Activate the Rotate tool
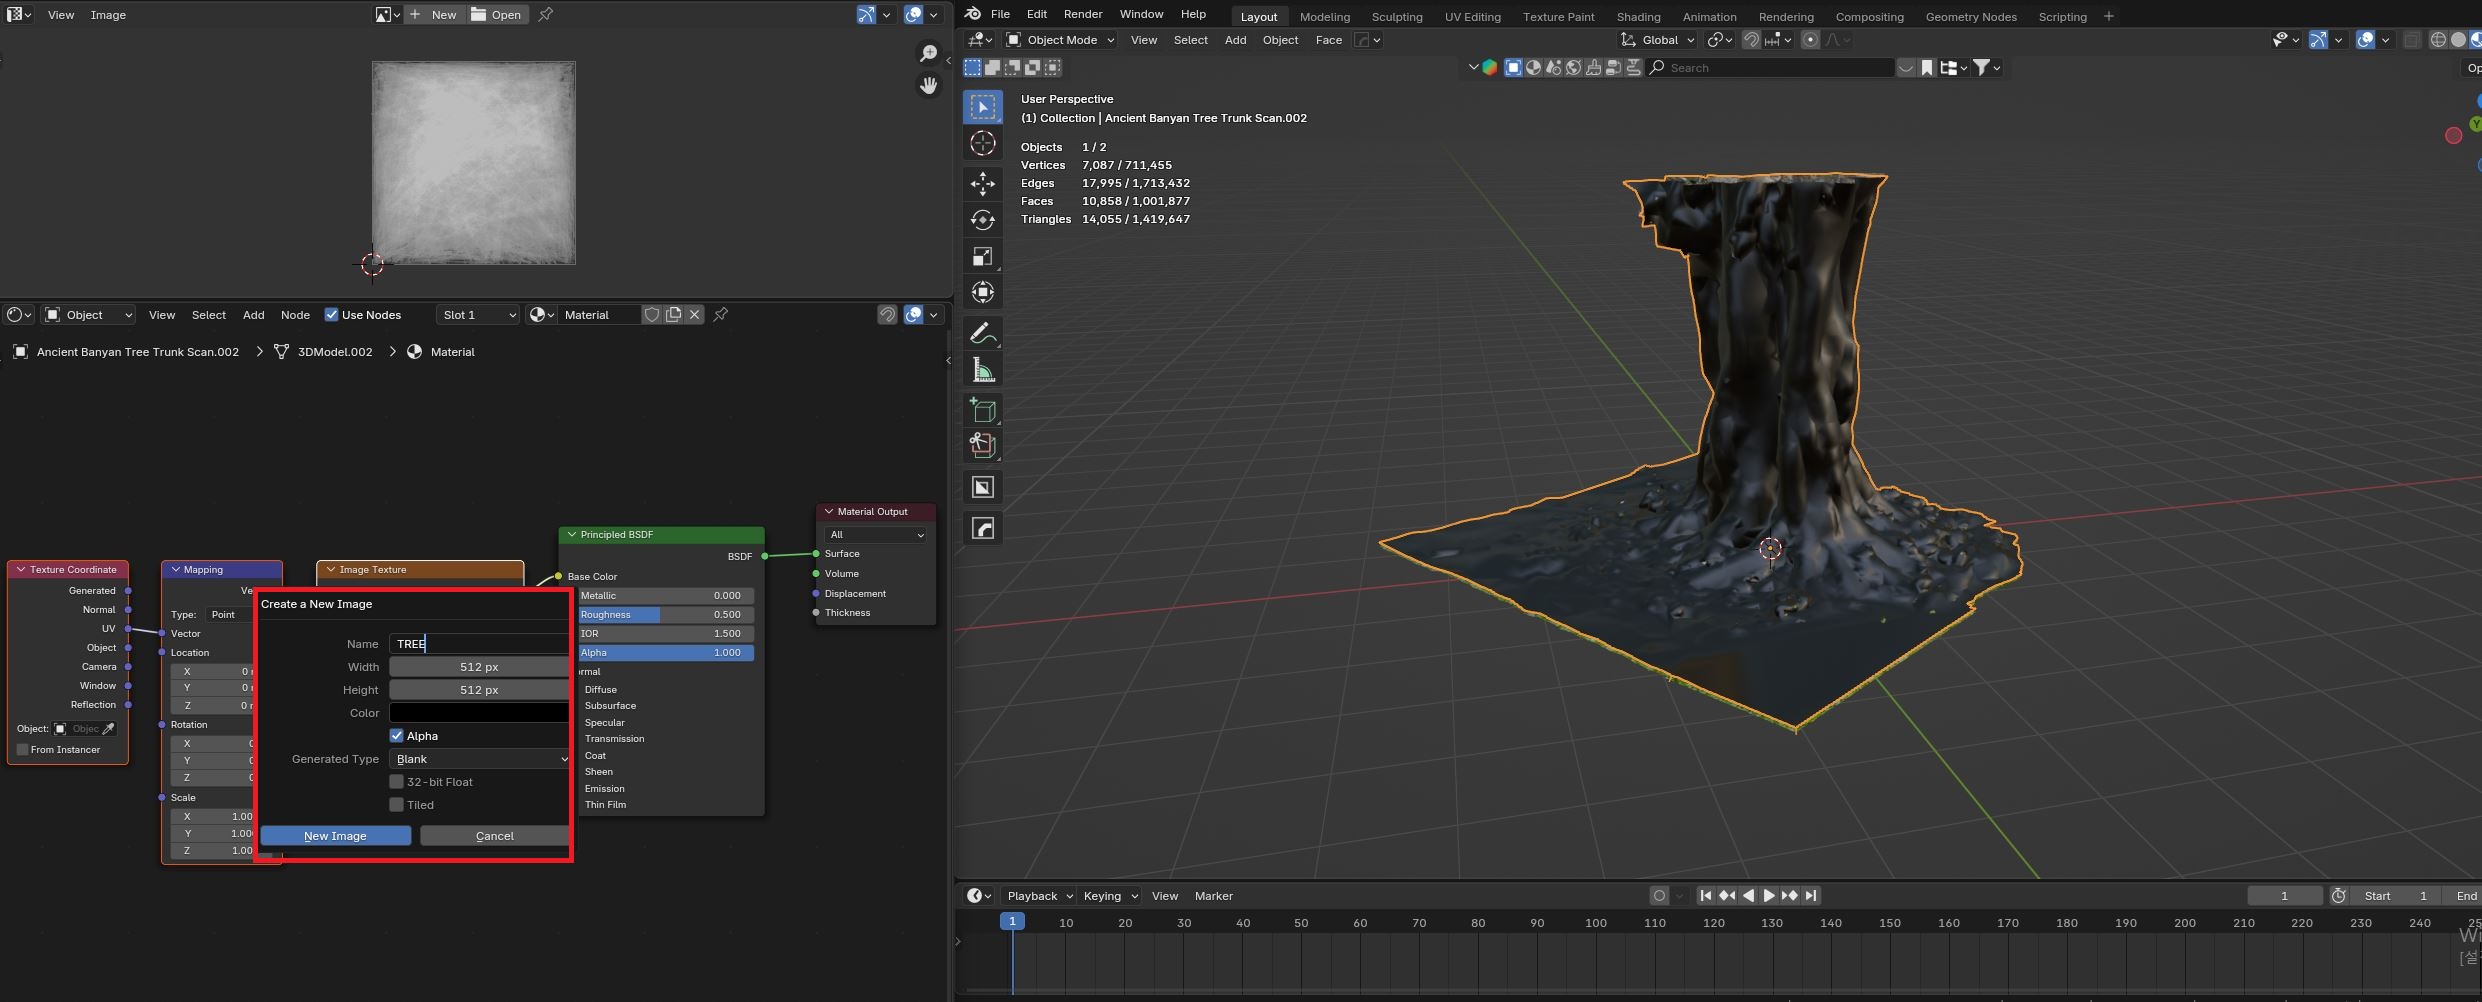The width and height of the screenshot is (2482, 1002). (982, 220)
